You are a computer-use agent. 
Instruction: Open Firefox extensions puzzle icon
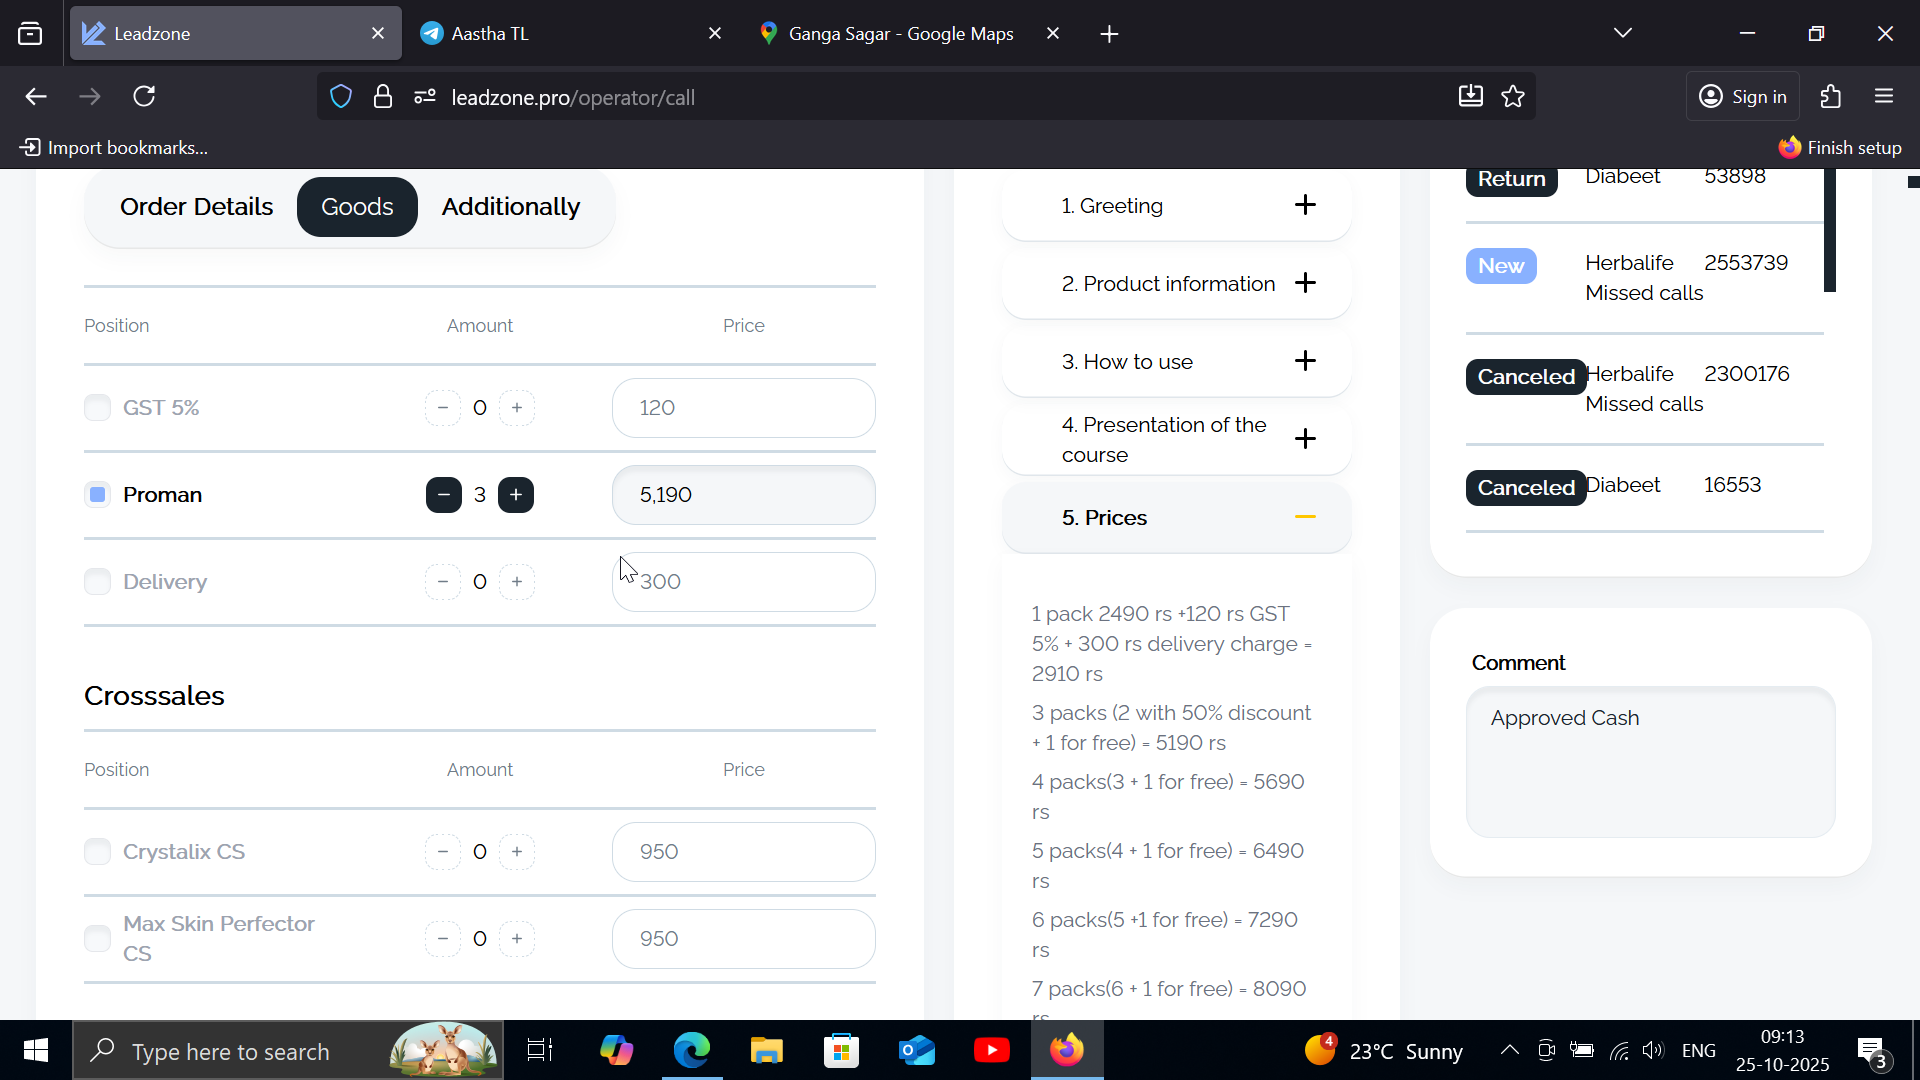click(1830, 97)
